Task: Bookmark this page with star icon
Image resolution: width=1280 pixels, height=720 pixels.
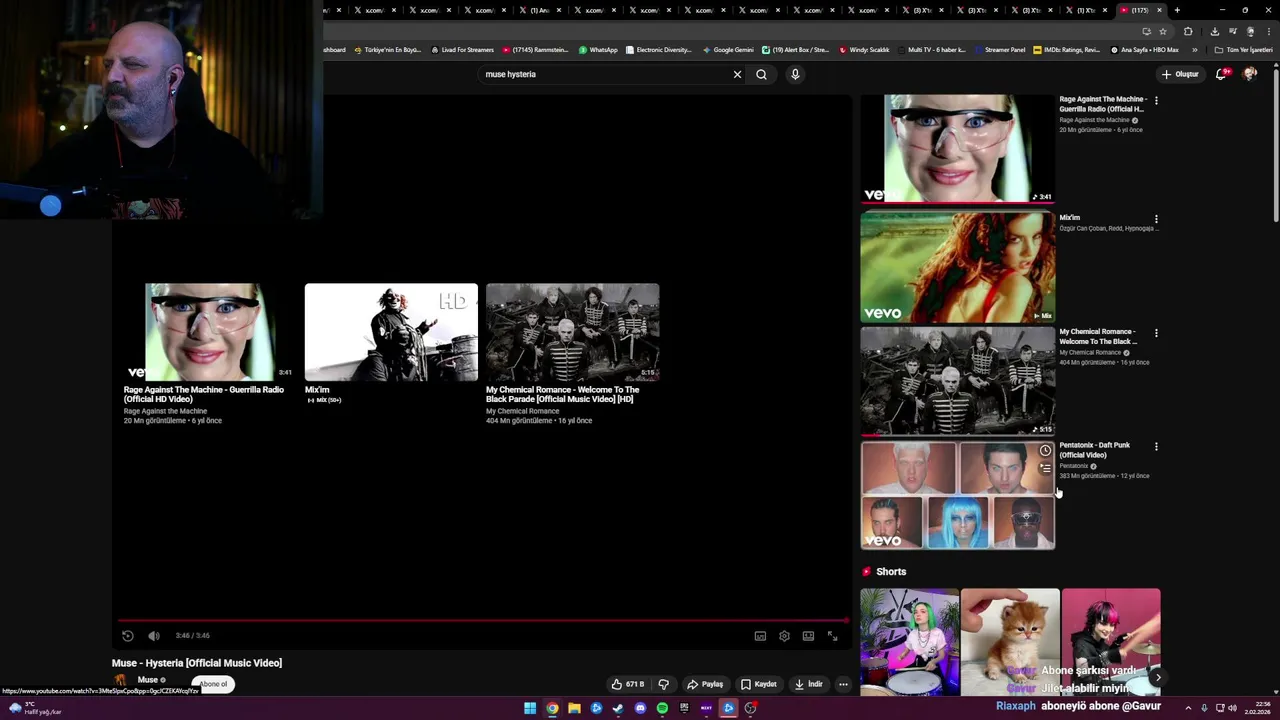Action: pos(1163,31)
